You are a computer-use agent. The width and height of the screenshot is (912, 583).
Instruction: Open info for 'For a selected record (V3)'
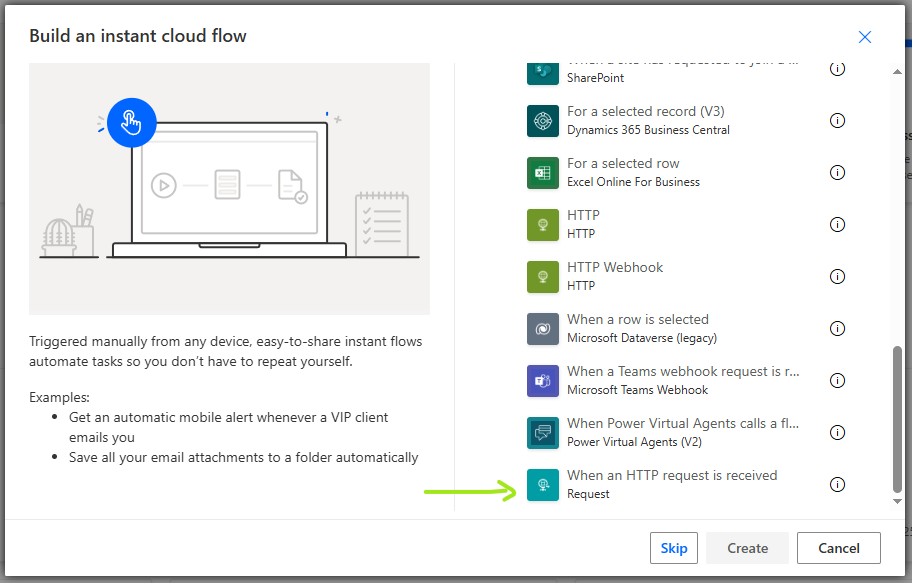coord(837,120)
